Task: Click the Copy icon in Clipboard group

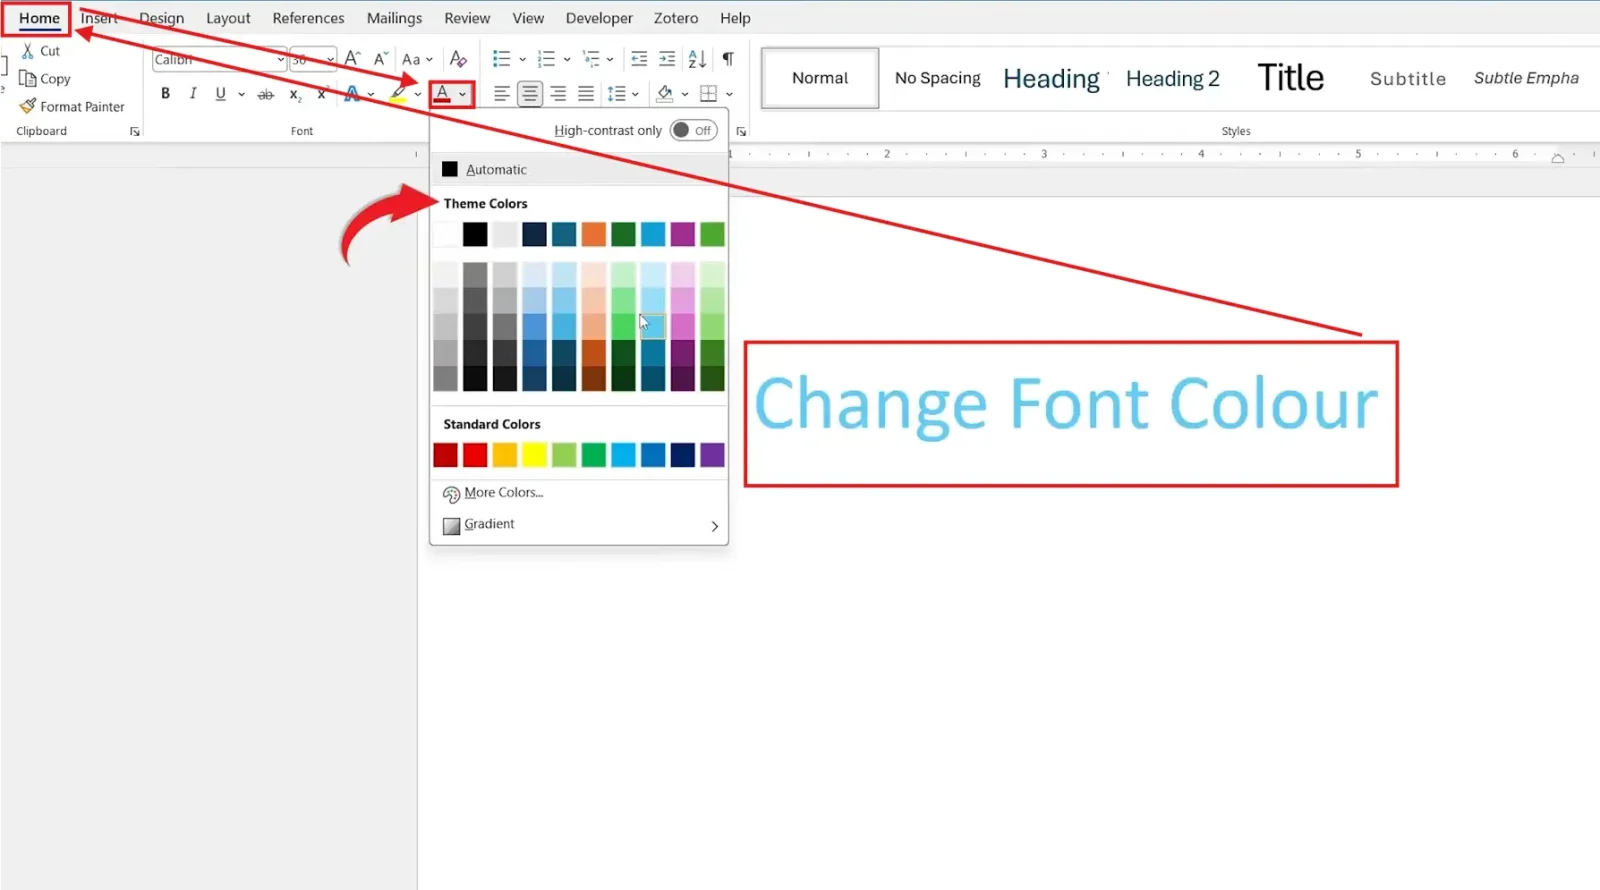Action: pos(28,79)
